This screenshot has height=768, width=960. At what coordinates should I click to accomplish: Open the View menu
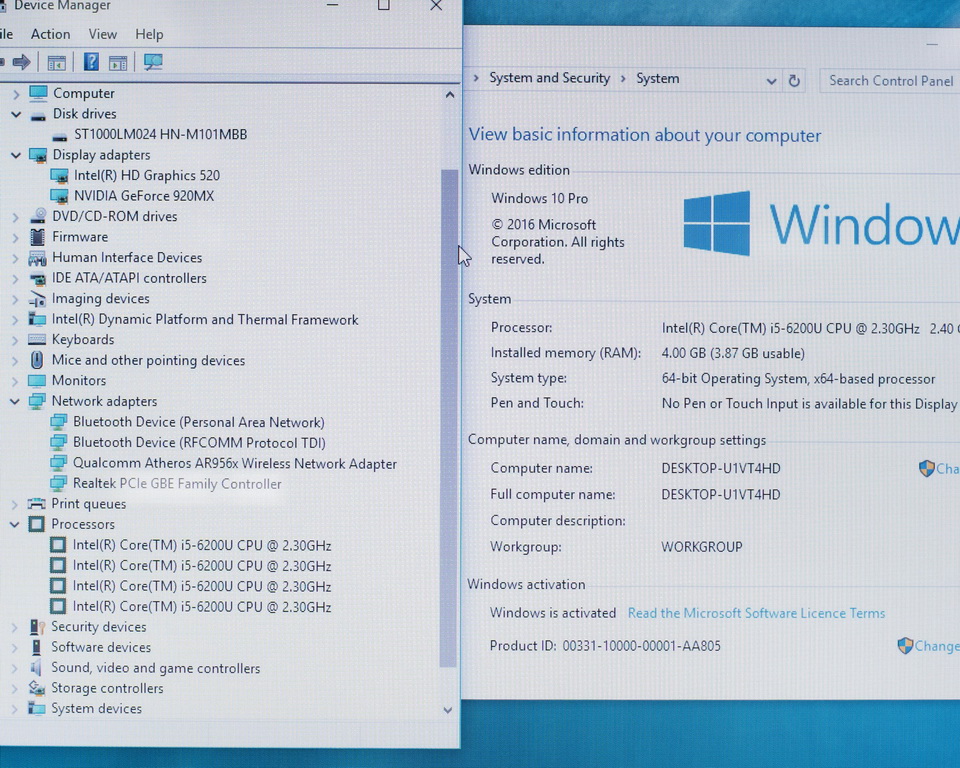click(x=102, y=34)
